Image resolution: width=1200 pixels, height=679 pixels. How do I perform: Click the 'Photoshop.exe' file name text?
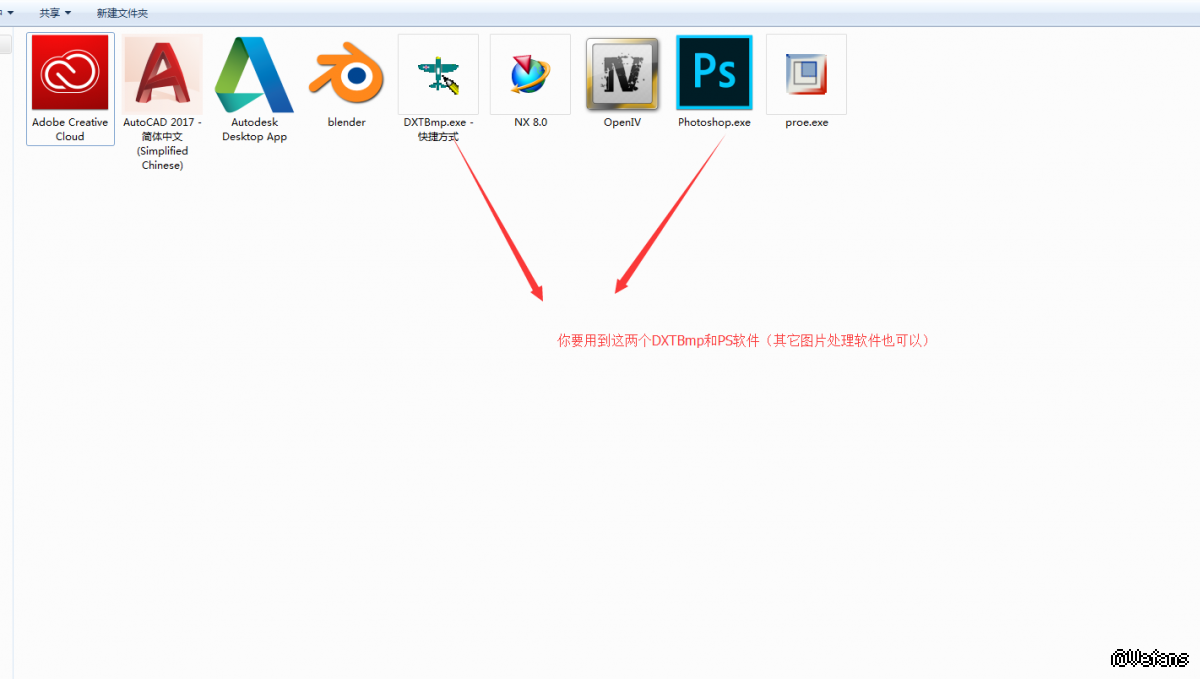(714, 122)
